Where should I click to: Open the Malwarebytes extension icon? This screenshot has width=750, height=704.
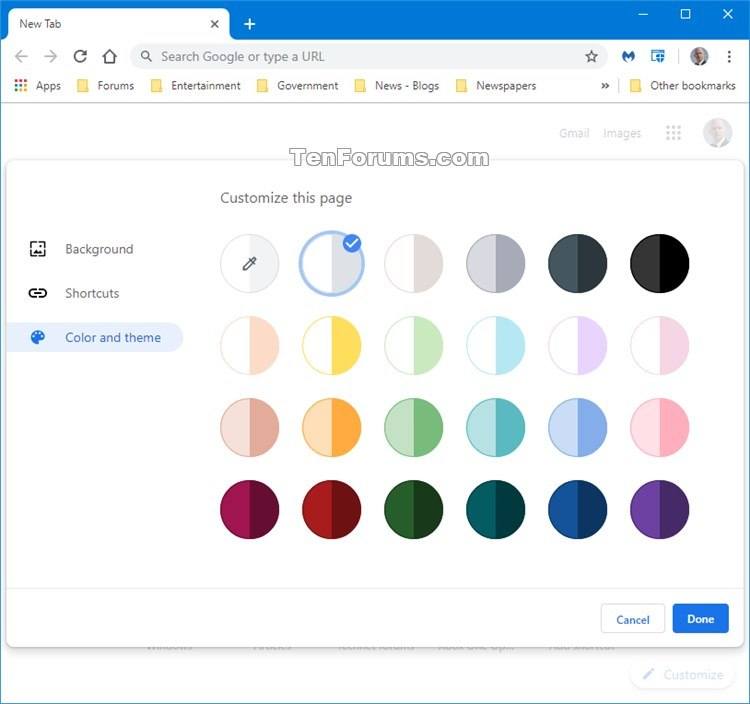pyautogui.click(x=628, y=56)
